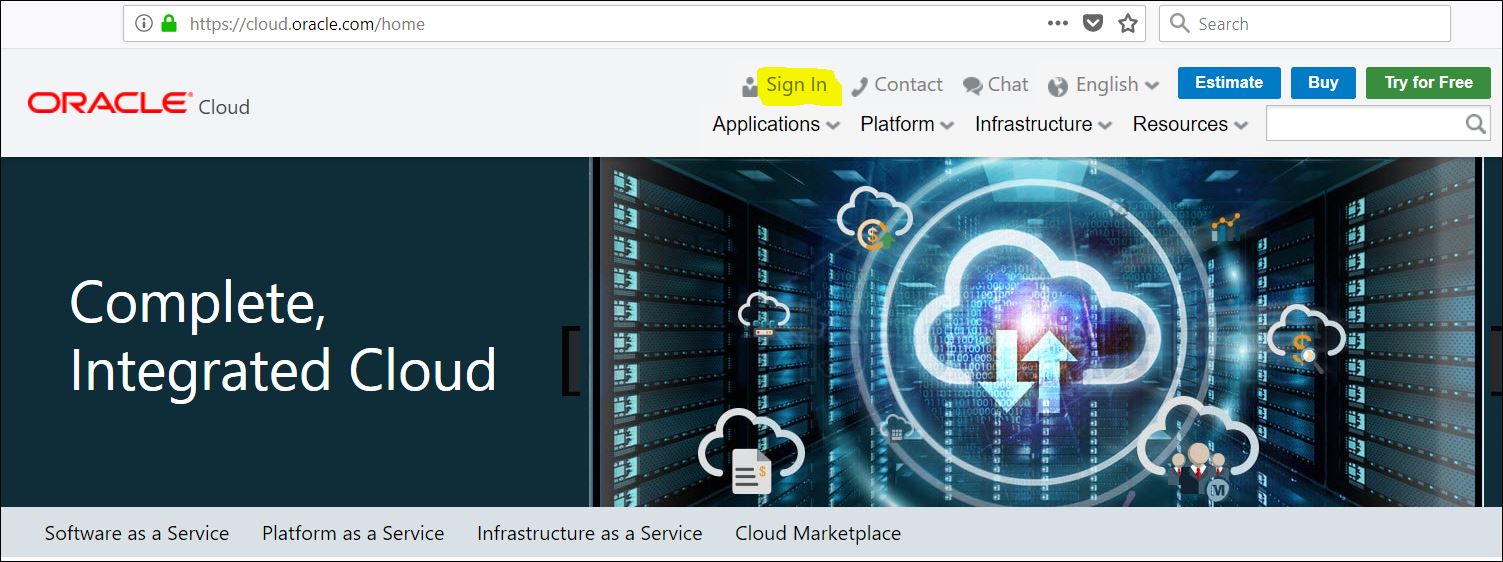Click the speech bubble Chat icon
The width and height of the screenshot is (1503, 562).
(972, 86)
